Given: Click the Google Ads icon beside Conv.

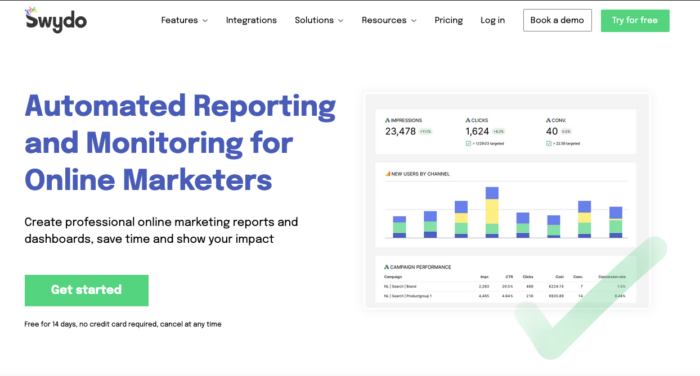Looking at the screenshot, I should pyautogui.click(x=548, y=120).
